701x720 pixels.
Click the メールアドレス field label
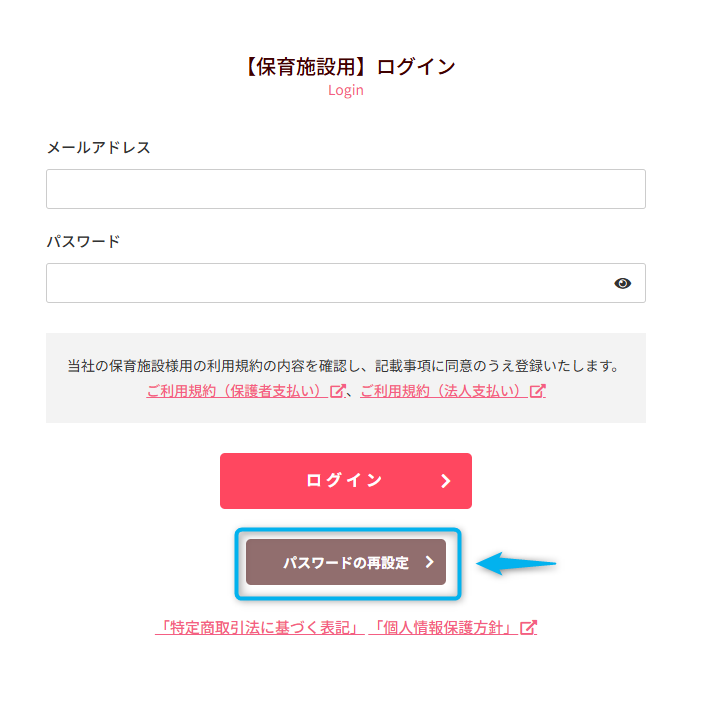(98, 148)
